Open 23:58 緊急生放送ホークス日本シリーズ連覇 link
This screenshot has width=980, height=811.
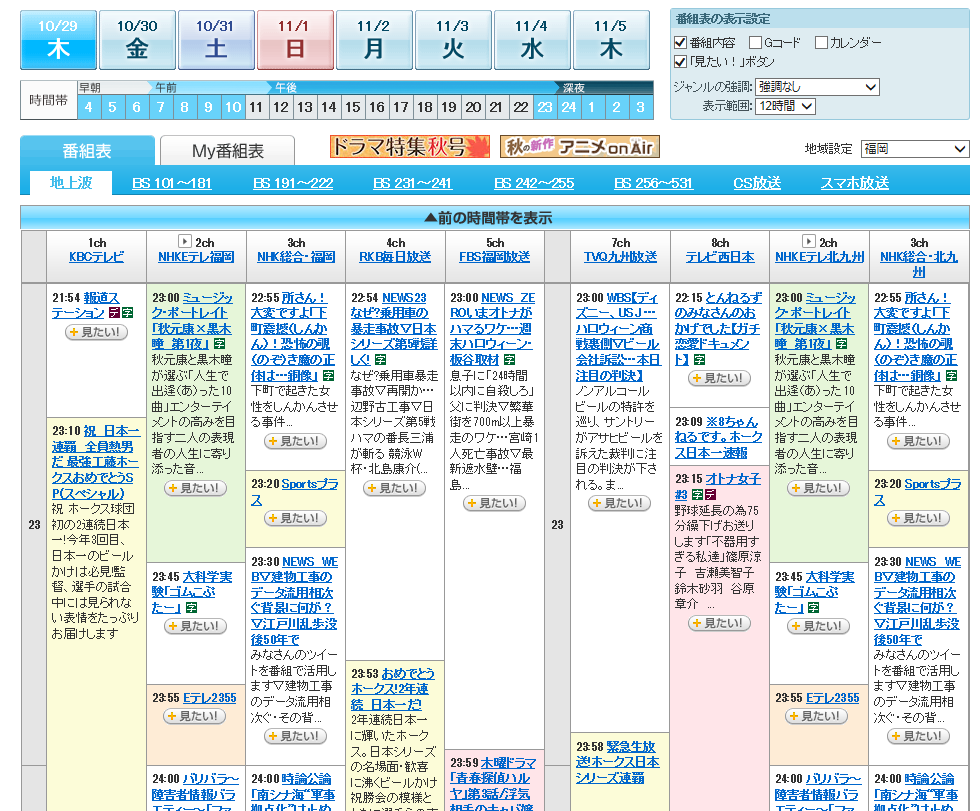(618, 762)
